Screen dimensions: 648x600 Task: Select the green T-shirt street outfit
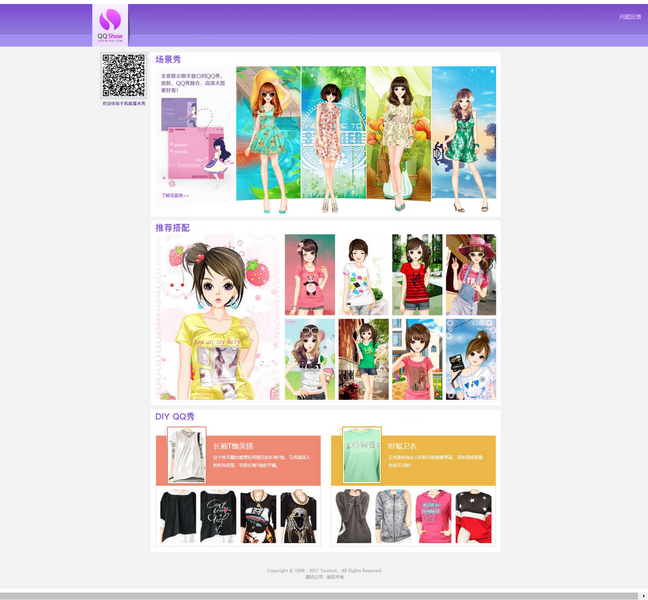tap(363, 359)
